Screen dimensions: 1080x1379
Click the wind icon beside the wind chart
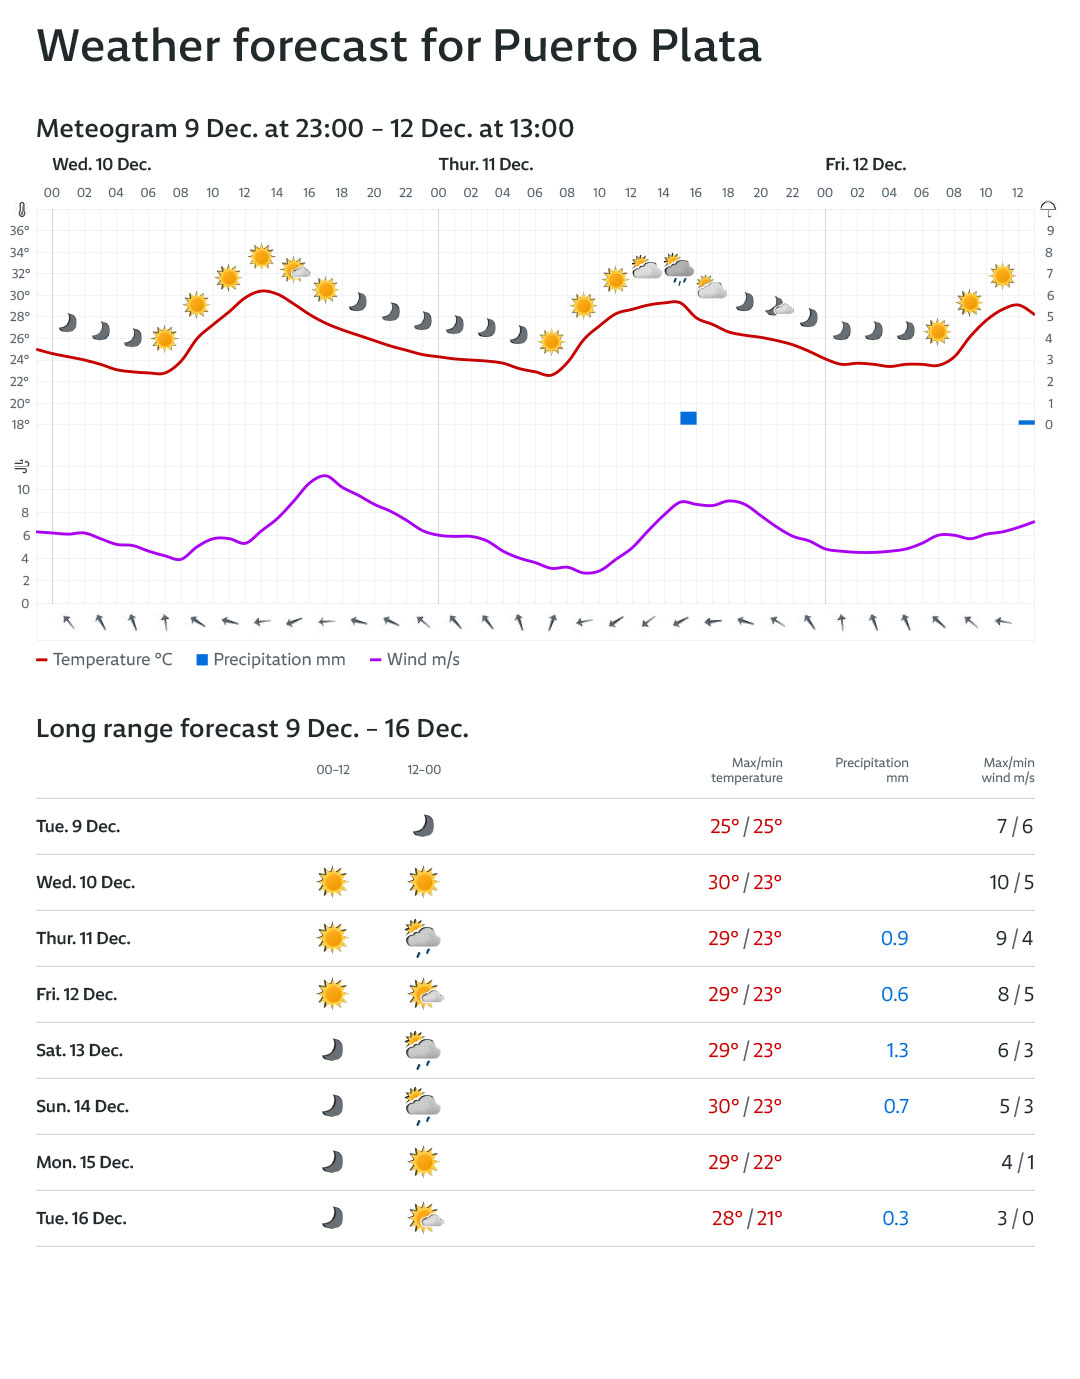pyautogui.click(x=22, y=466)
